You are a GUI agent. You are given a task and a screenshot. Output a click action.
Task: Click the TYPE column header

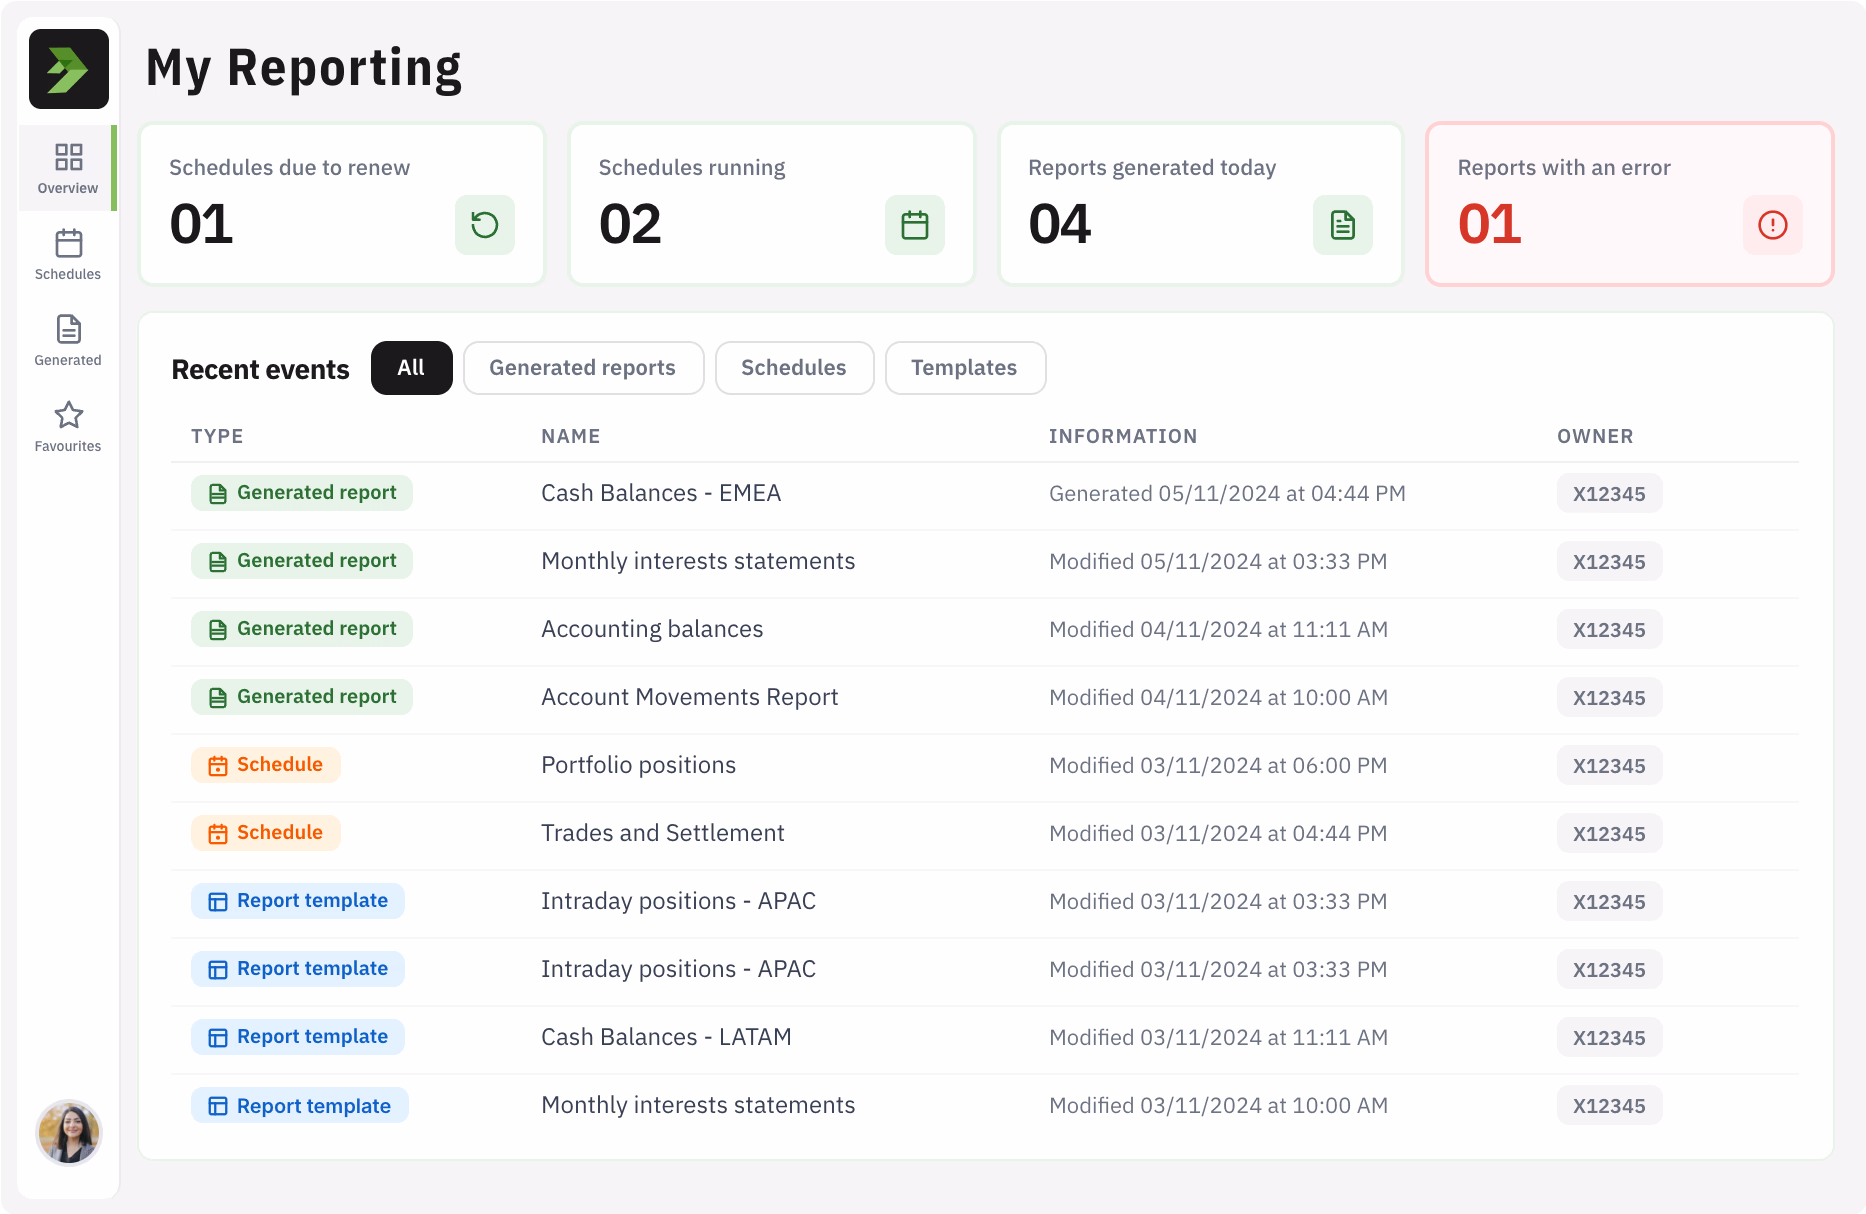tap(217, 436)
